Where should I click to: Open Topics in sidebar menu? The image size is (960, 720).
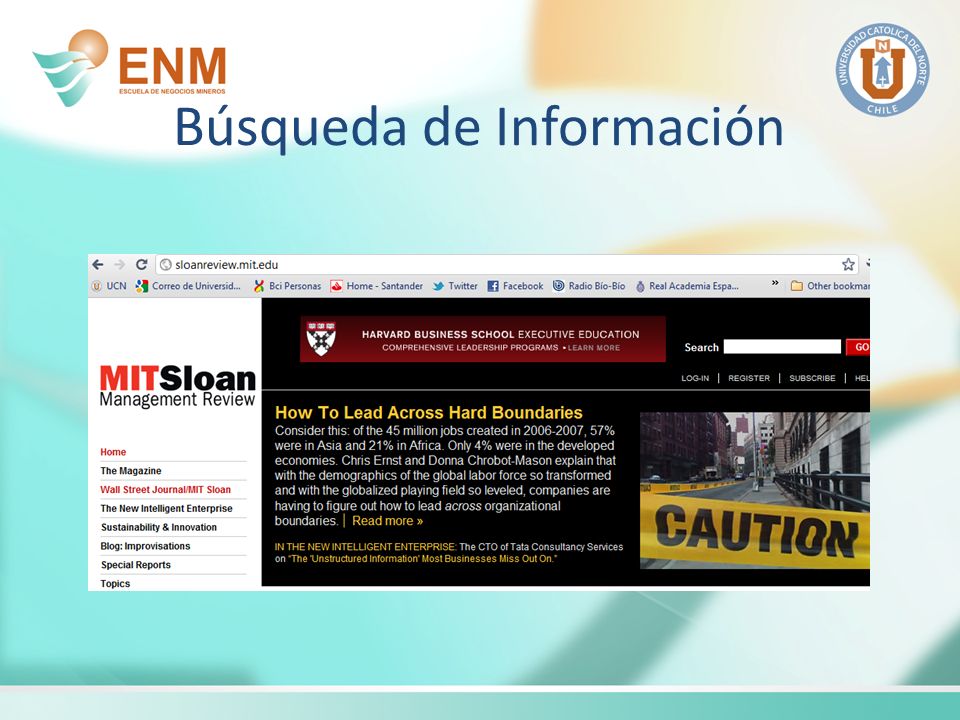coord(115,583)
